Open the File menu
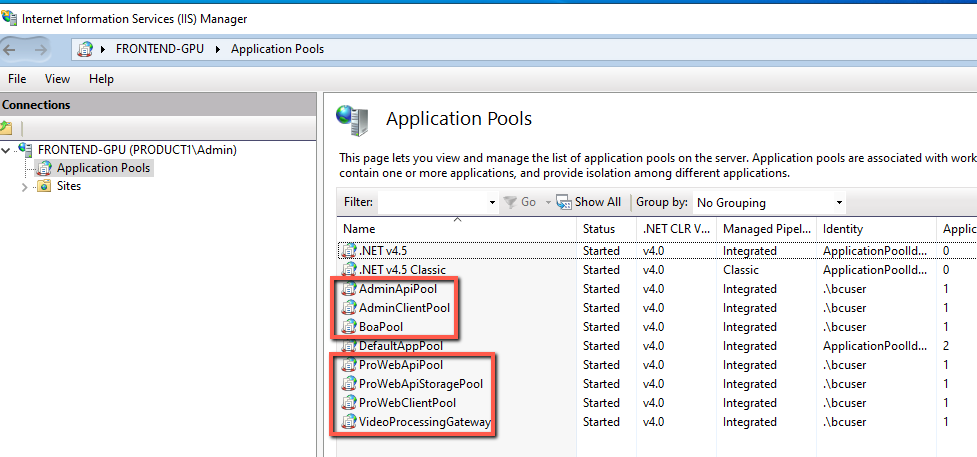 (x=17, y=79)
